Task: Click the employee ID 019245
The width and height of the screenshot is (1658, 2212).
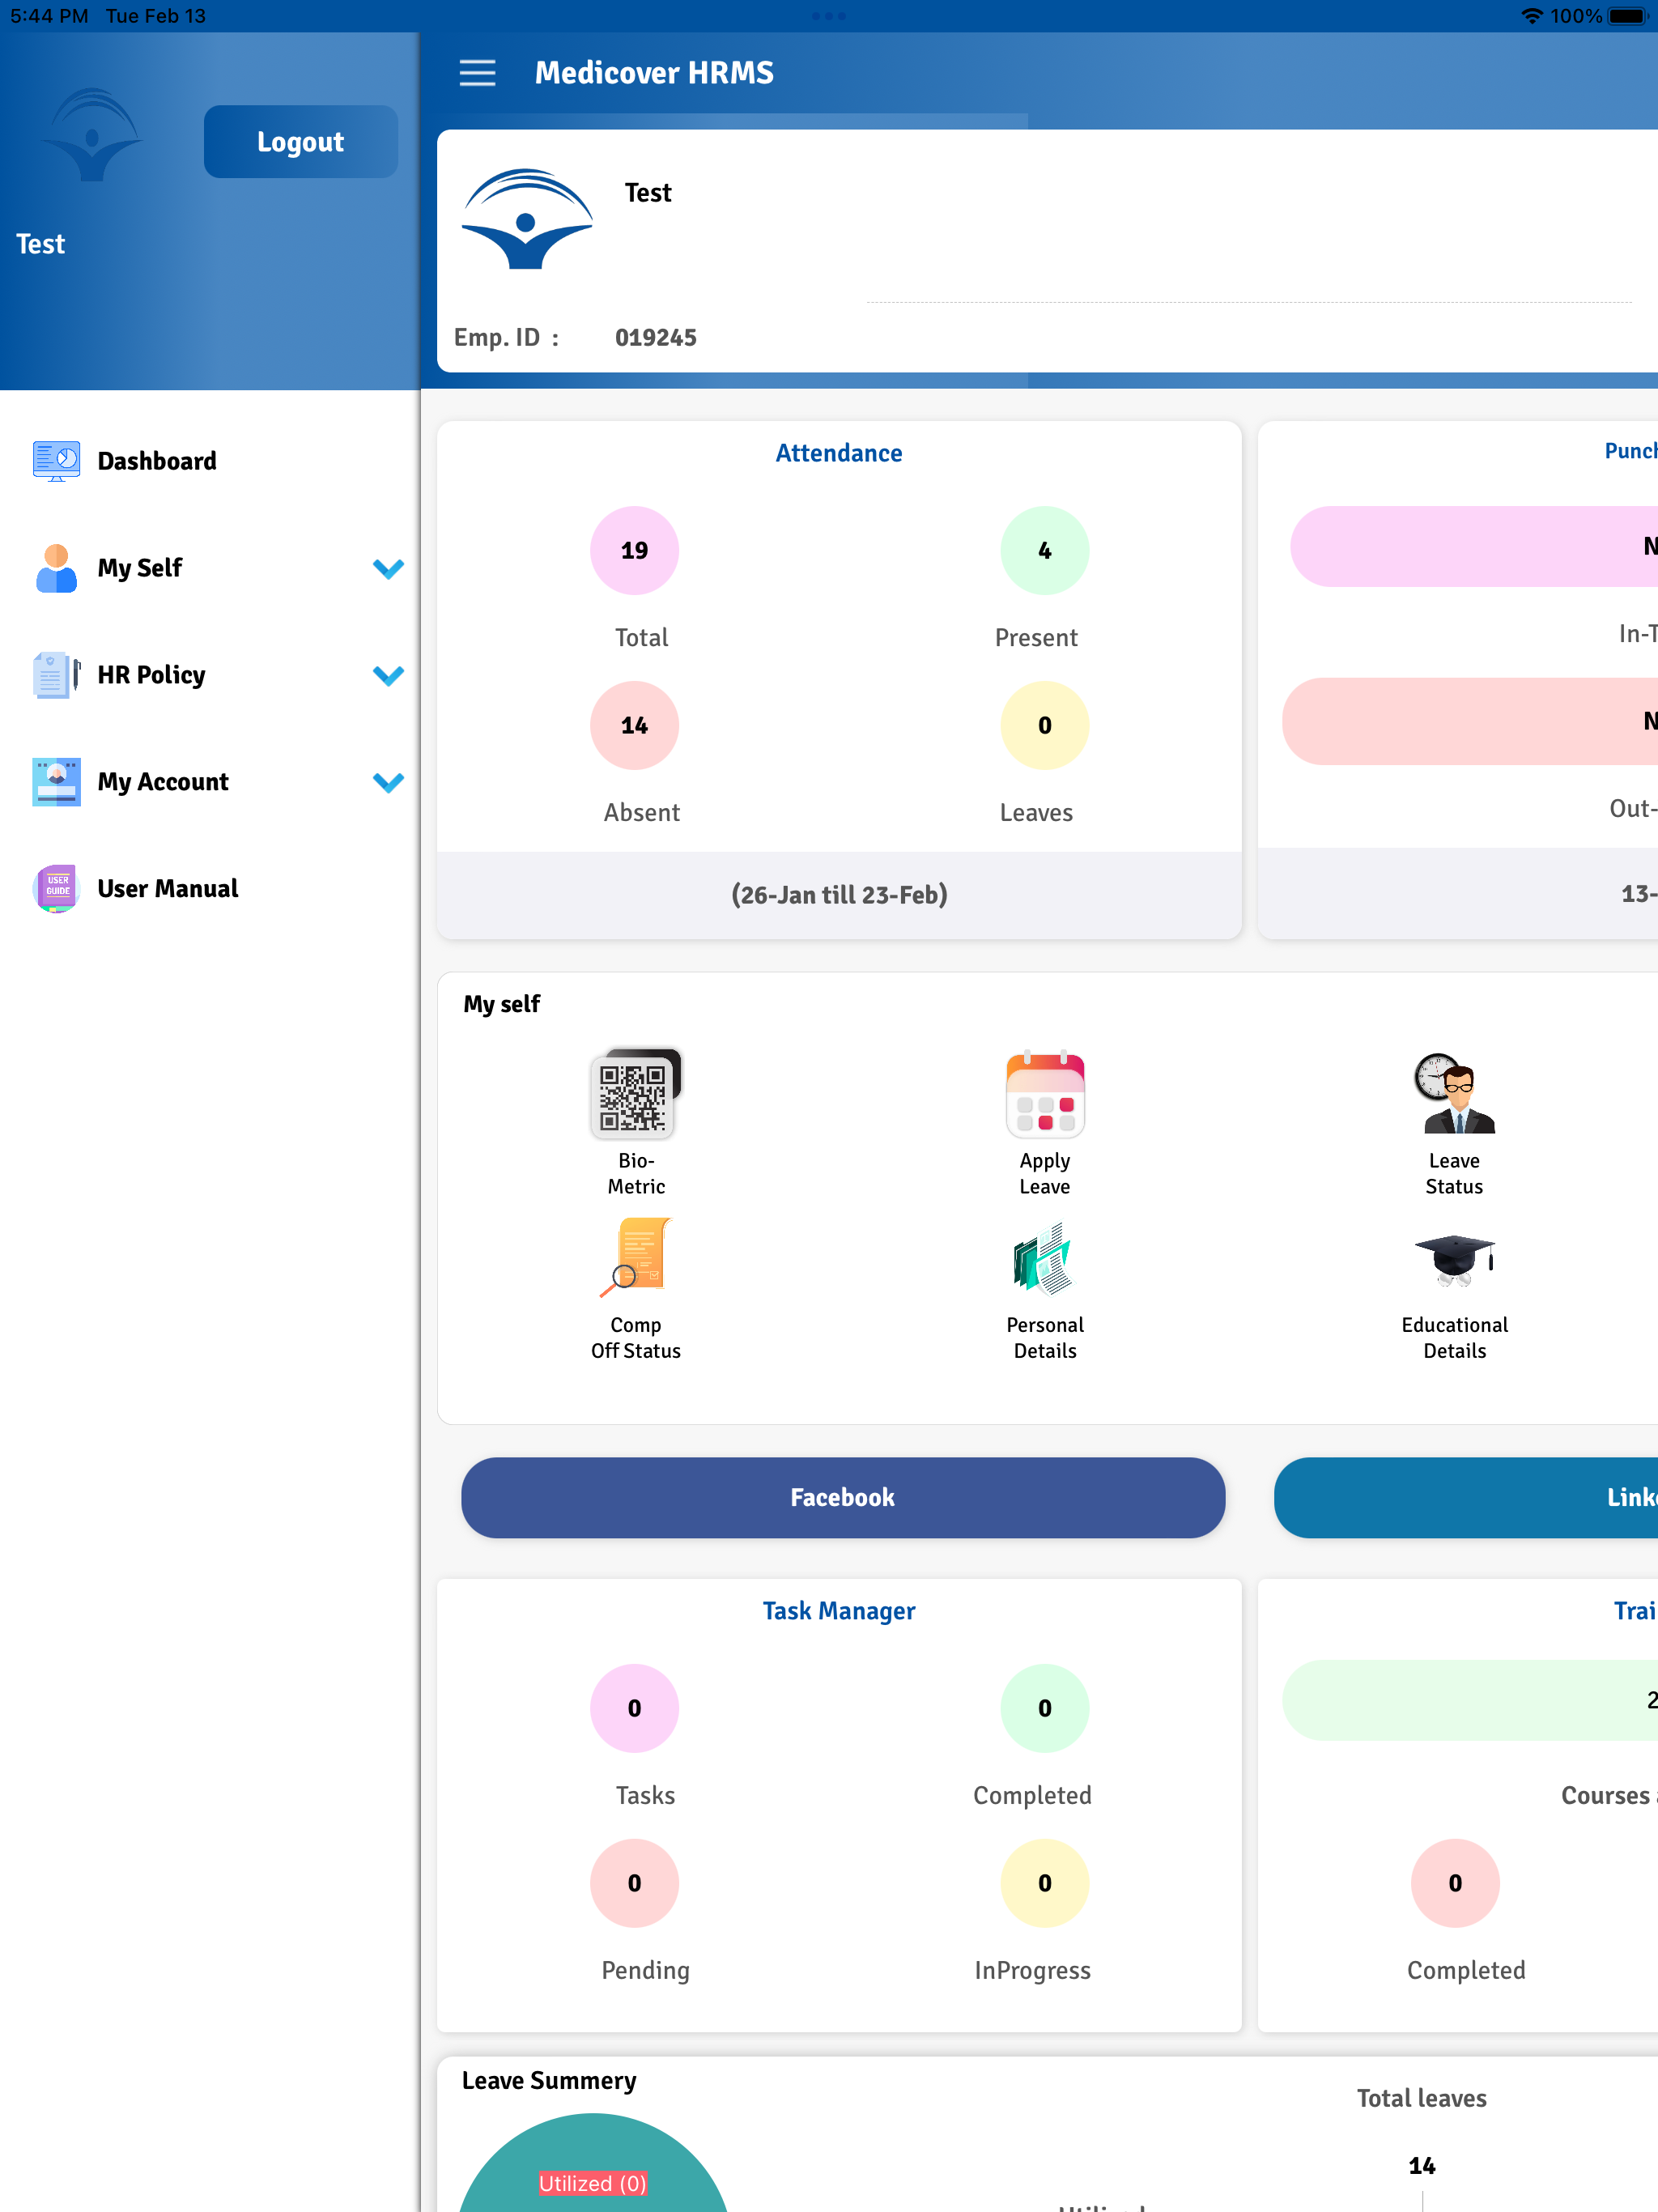Action: 656,337
